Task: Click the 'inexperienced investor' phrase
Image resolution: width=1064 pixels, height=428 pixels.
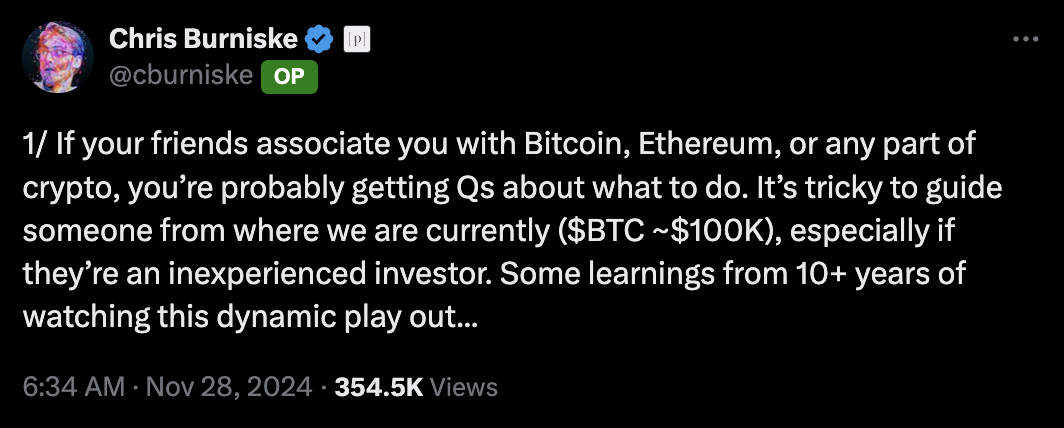Action: pyautogui.click(x=302, y=275)
